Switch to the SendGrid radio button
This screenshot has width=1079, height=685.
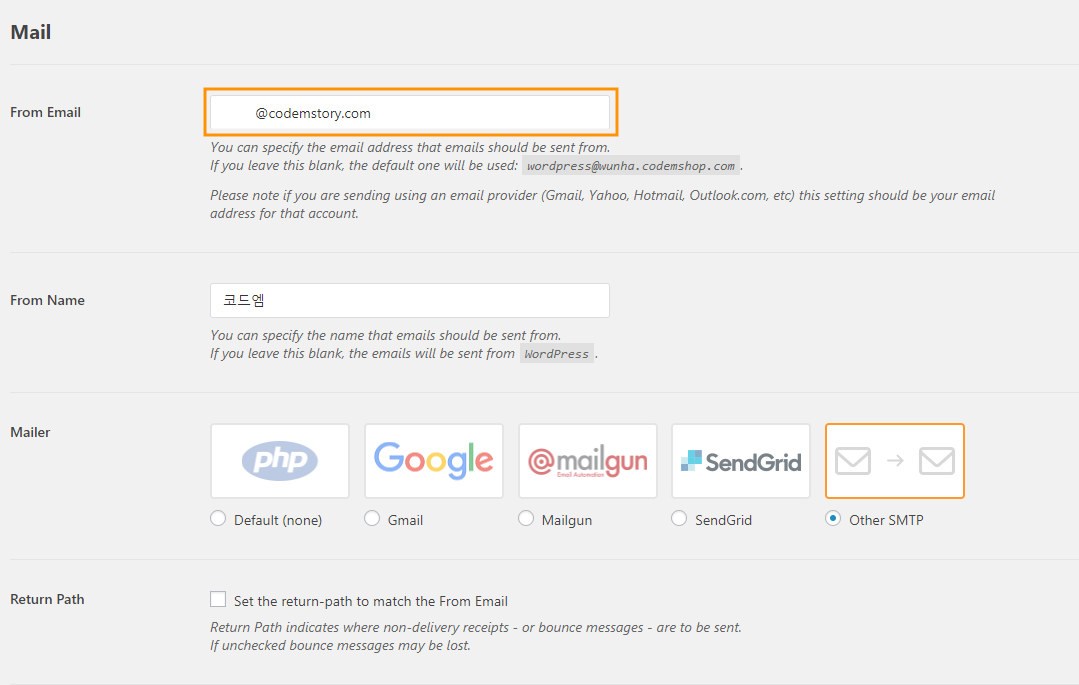point(679,519)
